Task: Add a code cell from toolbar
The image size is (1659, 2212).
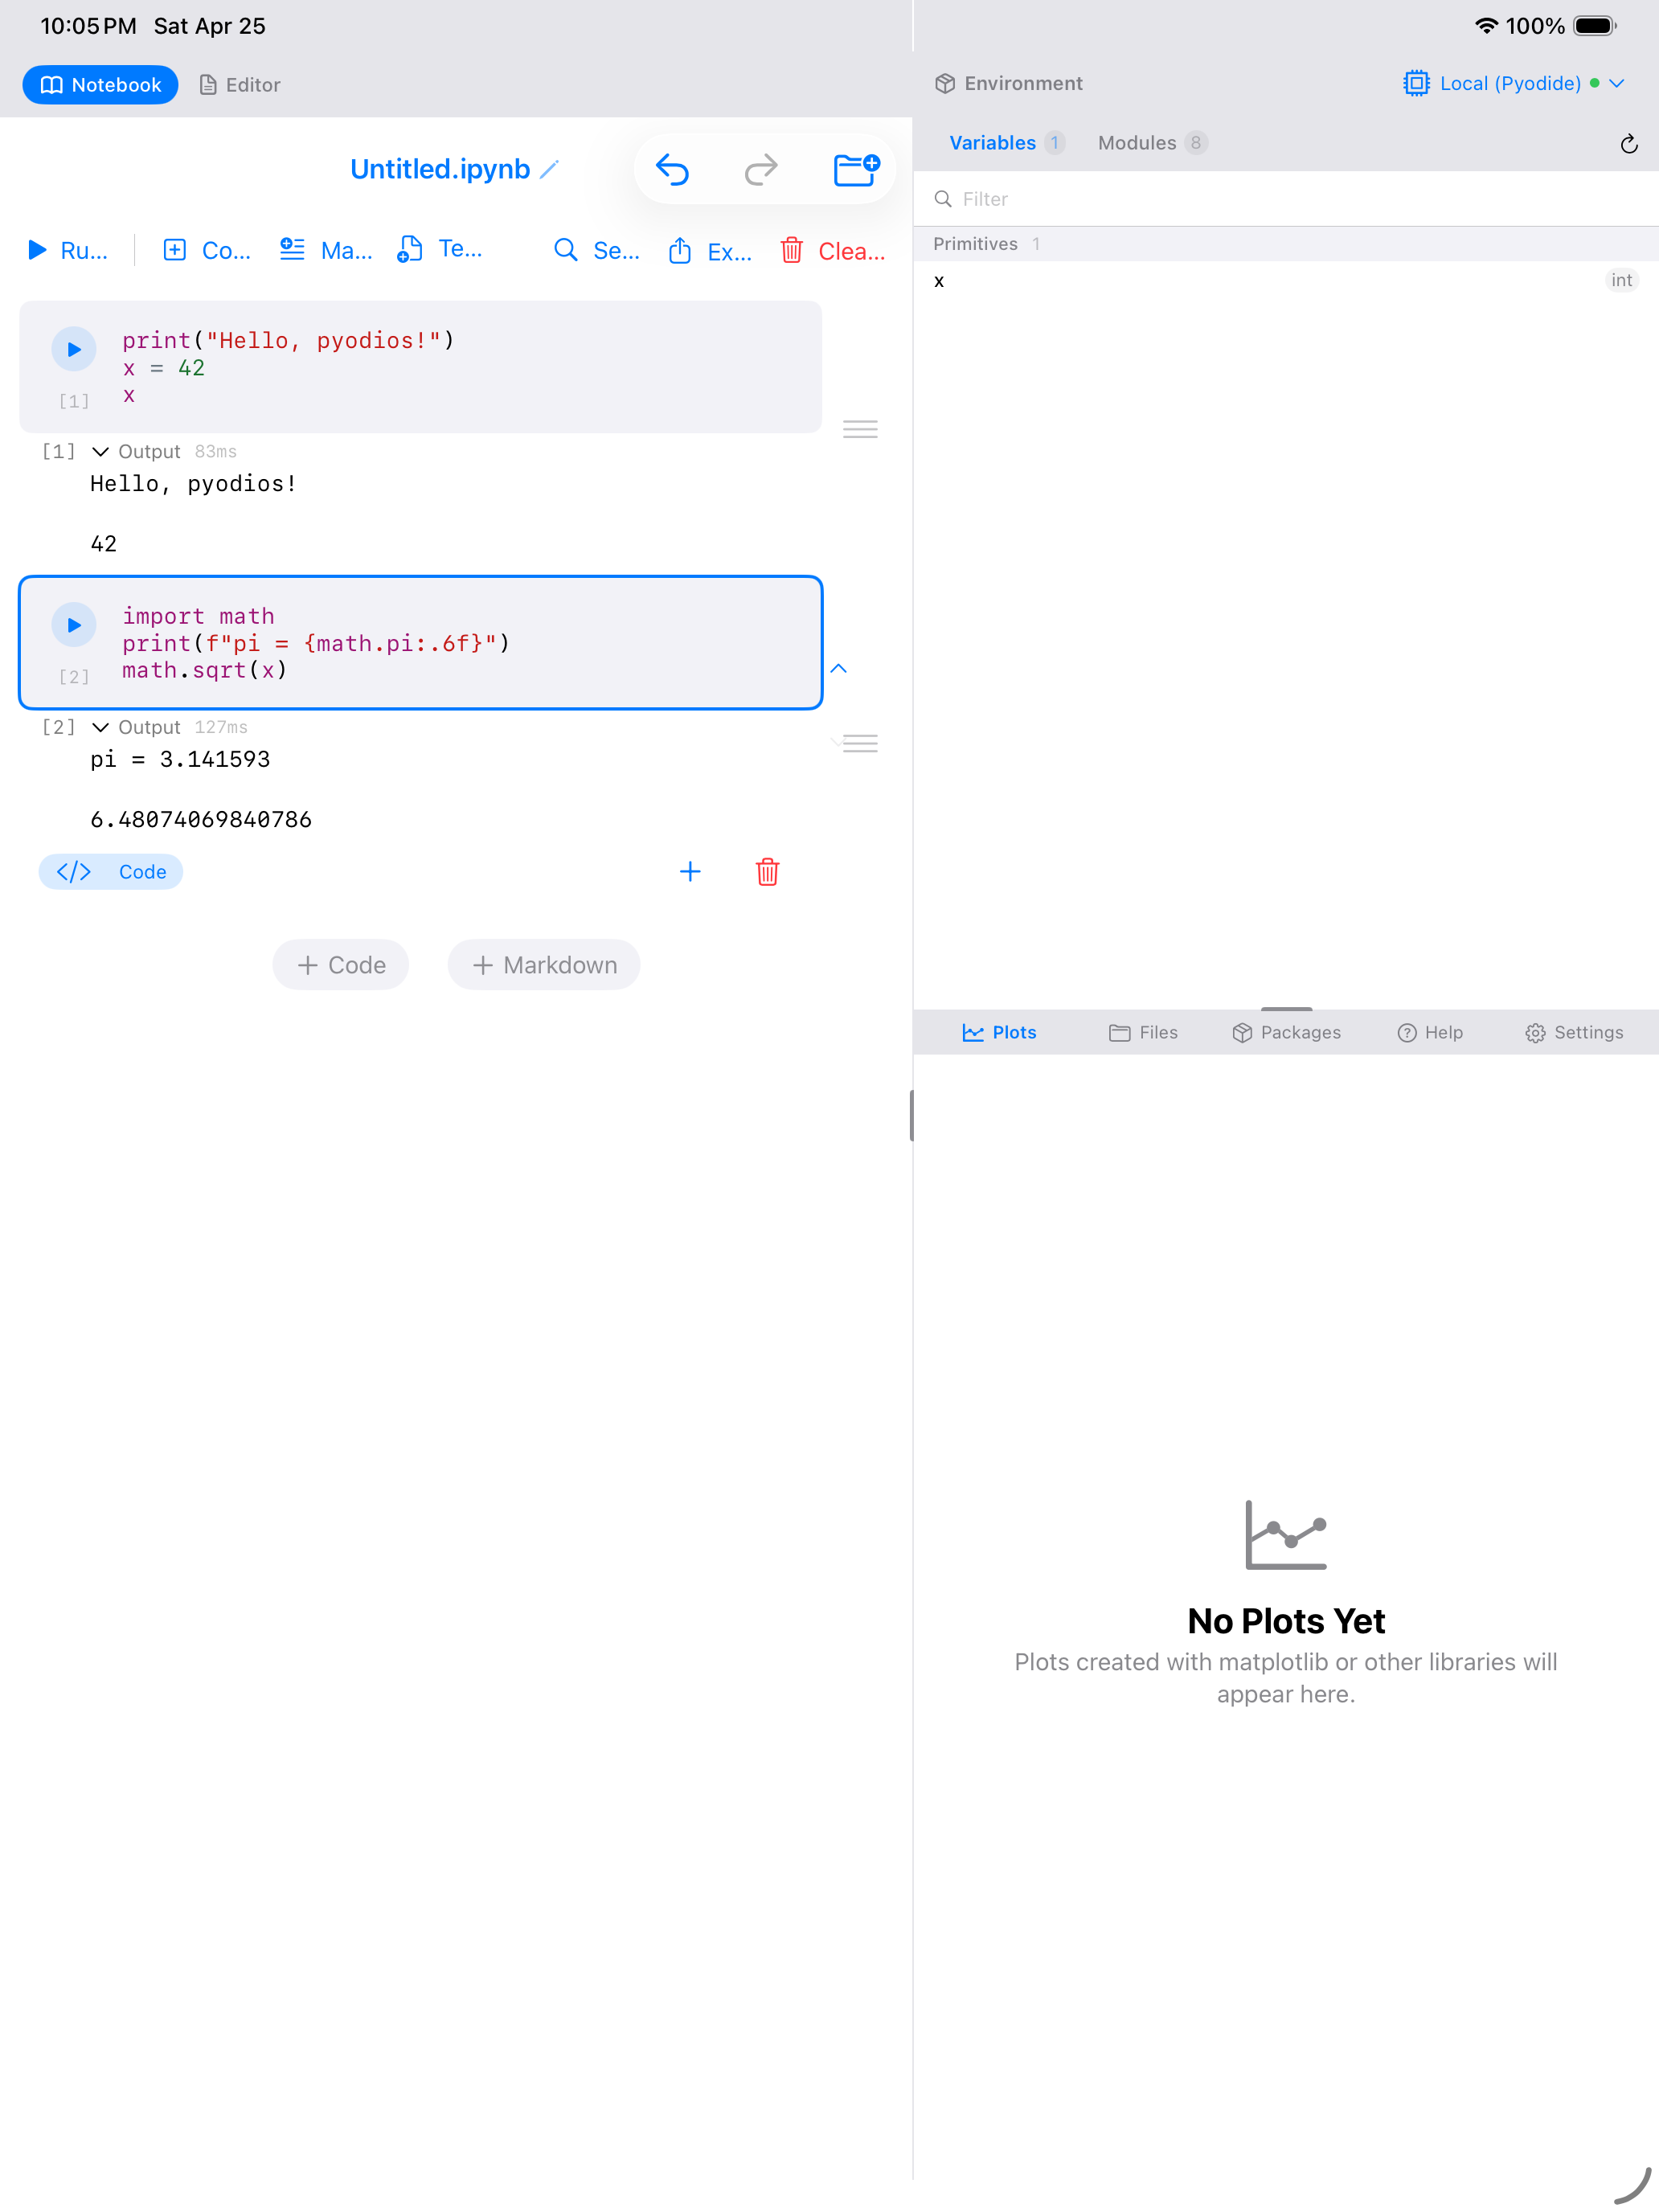Action: [207, 250]
